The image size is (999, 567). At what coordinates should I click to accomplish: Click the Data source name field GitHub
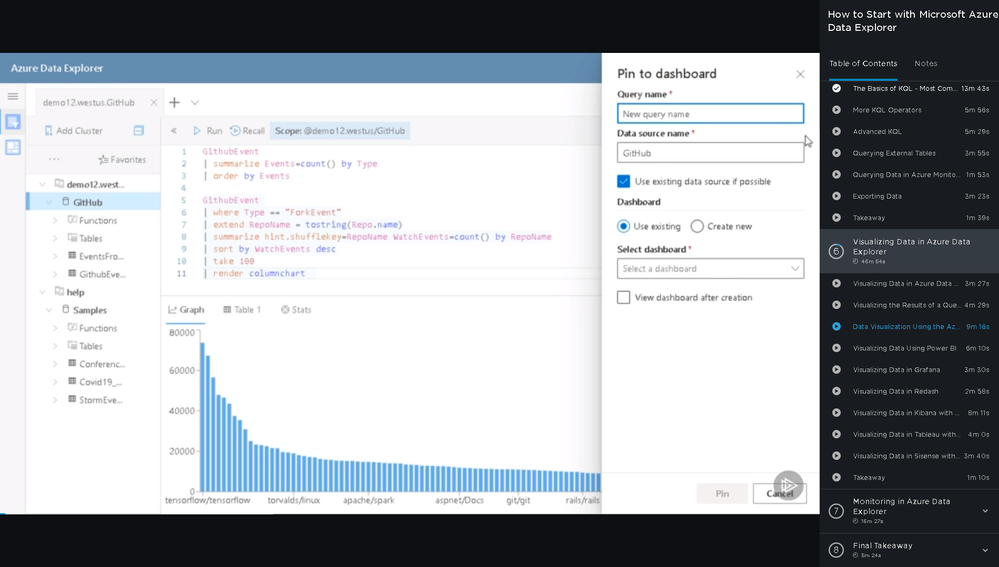(x=710, y=153)
